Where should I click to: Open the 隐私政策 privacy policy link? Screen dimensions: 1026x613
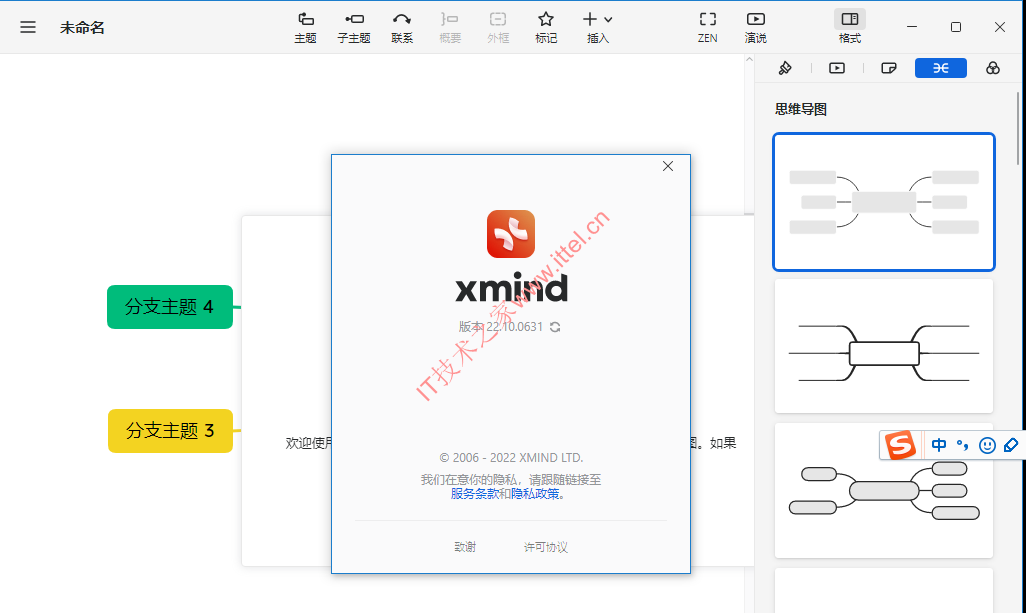[x=535, y=494]
